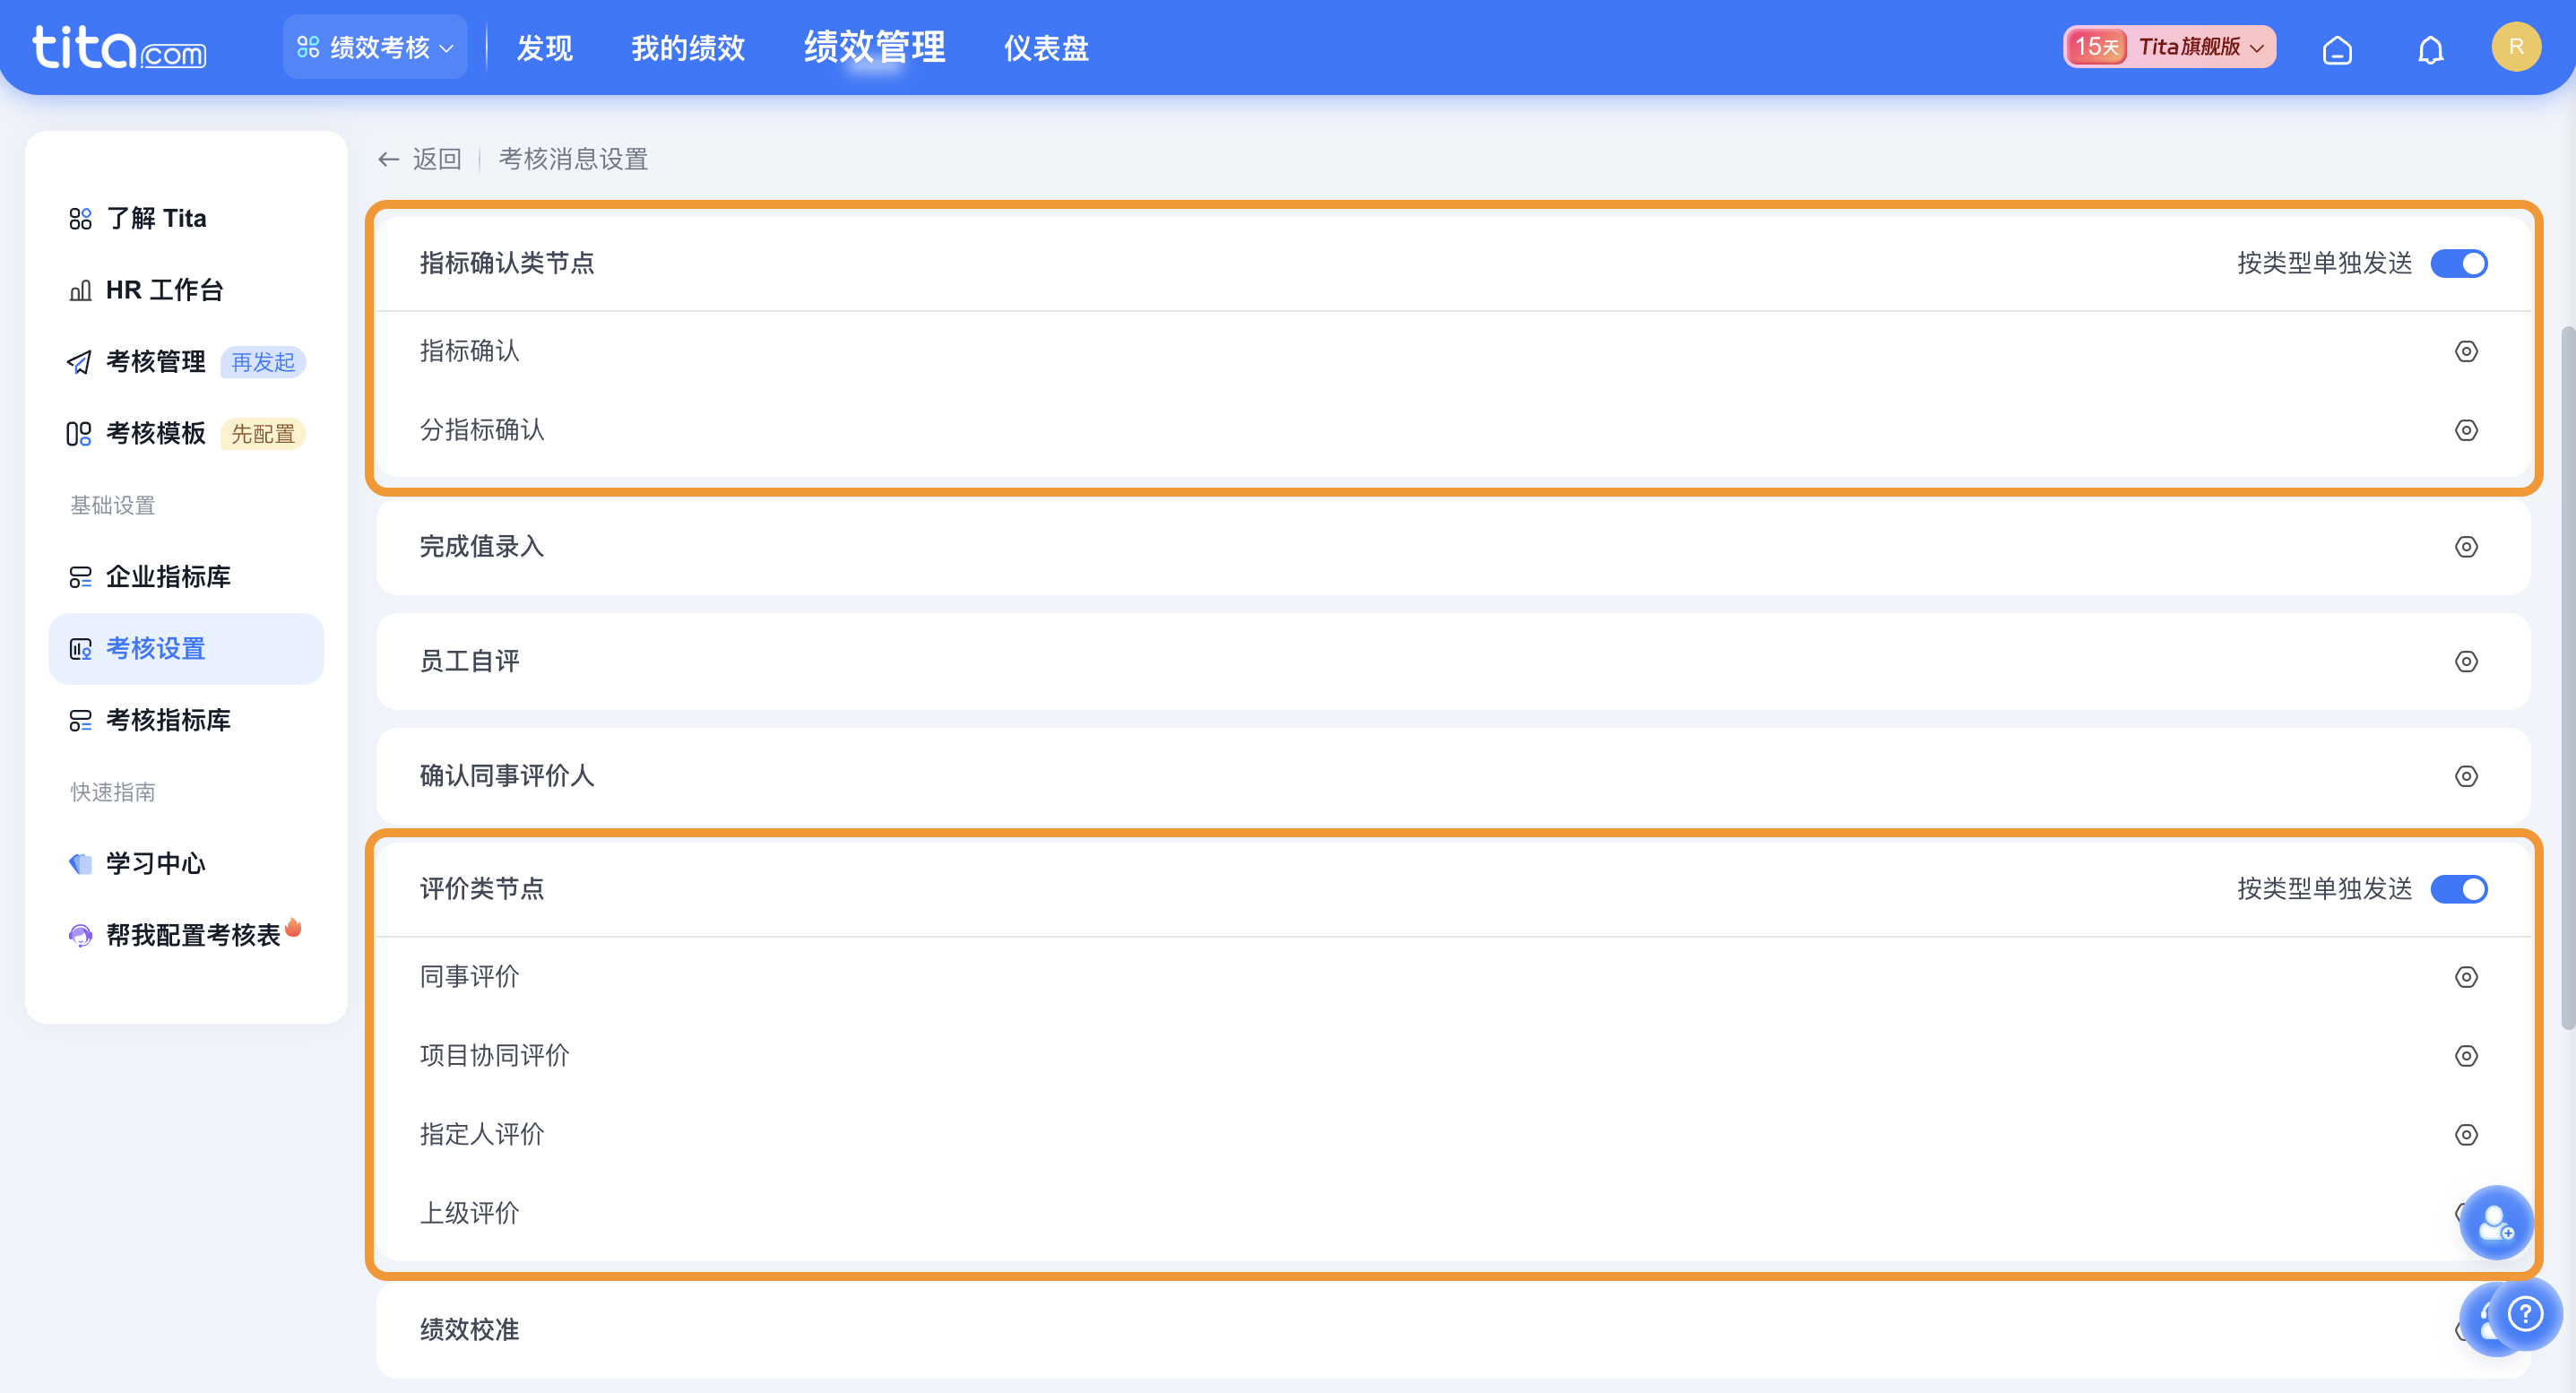Click the 帮我配置考核表 AI assistant icon
The height and width of the screenshot is (1393, 2576).
[80, 935]
